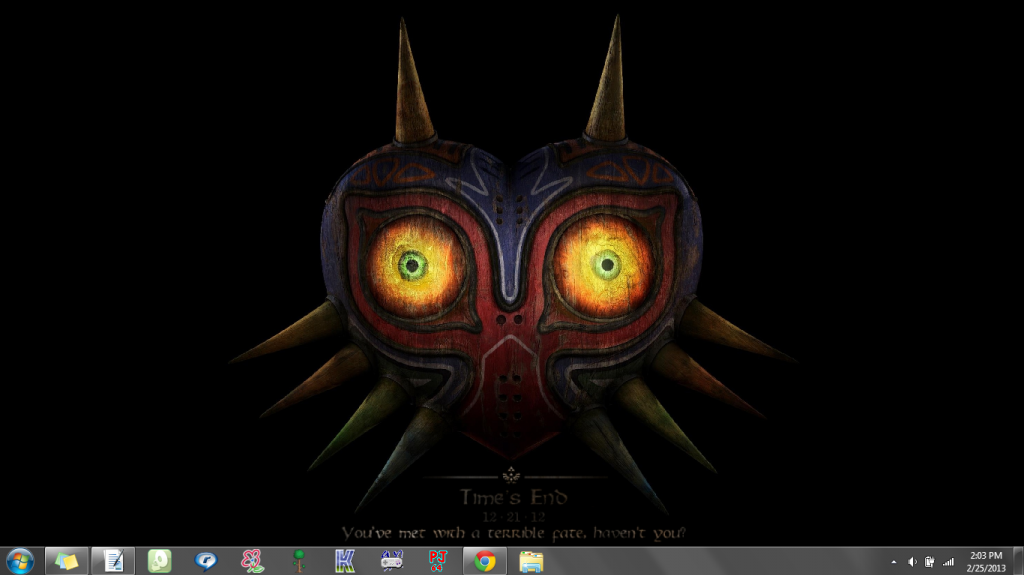The height and width of the screenshot is (575, 1024).
Task: Click the Show desktop strip beside the clock
Action: [1019, 561]
